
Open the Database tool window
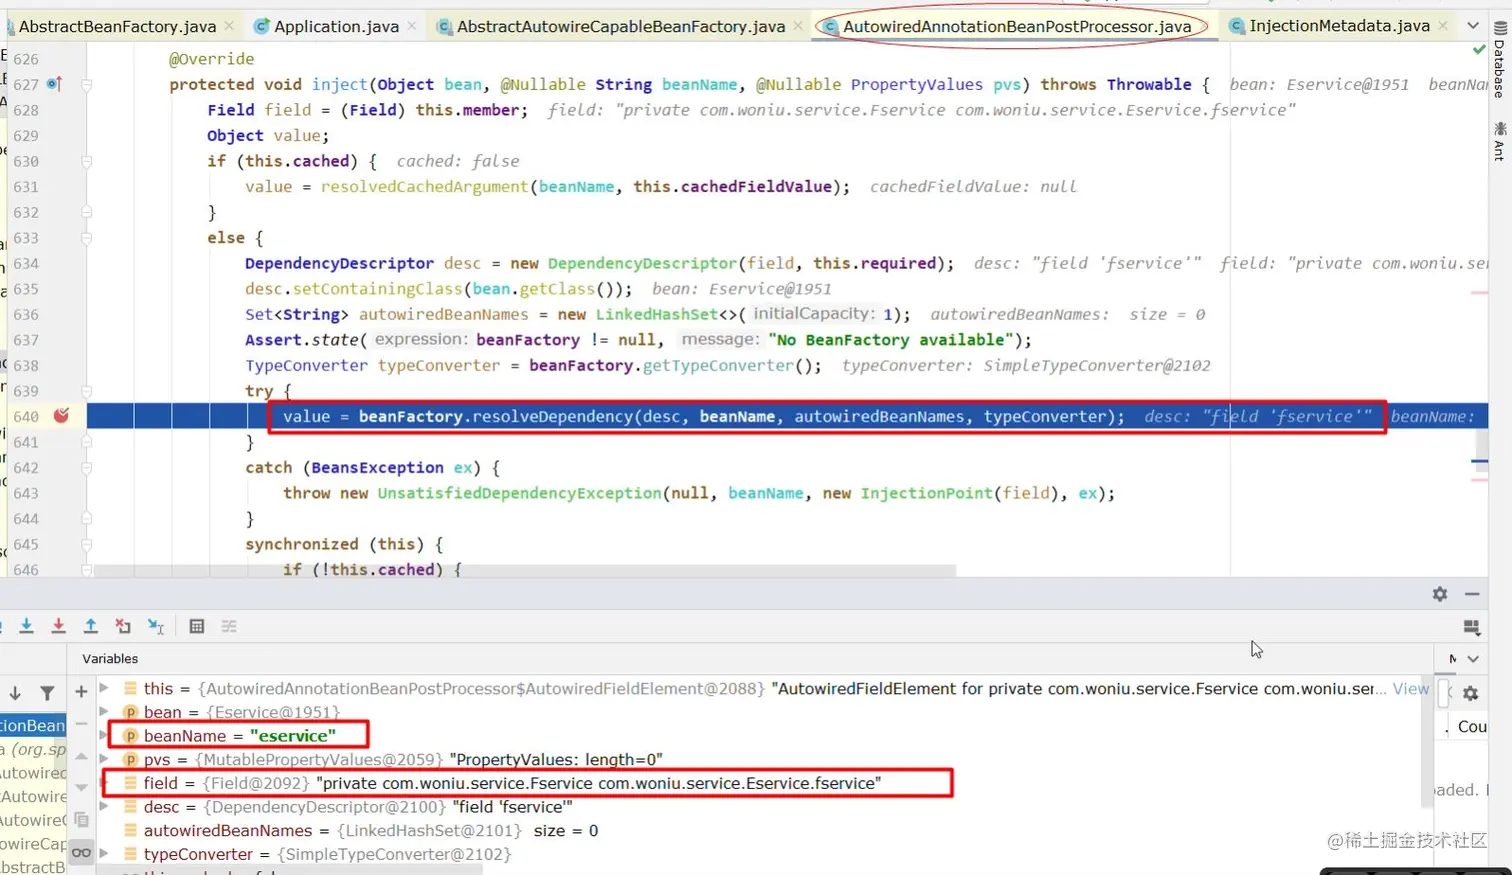coord(1499,59)
